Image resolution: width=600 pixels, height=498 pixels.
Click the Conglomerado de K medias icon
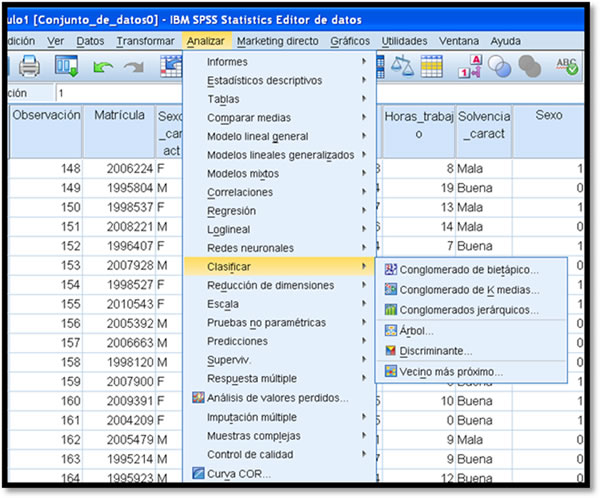pos(391,289)
